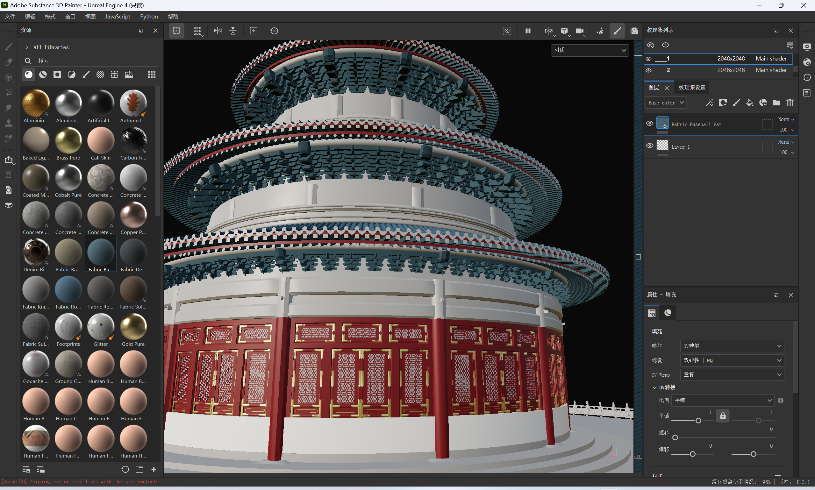The width and height of the screenshot is (815, 490).
Task: Add a fill layer with the bucket icon
Action: (x=750, y=103)
